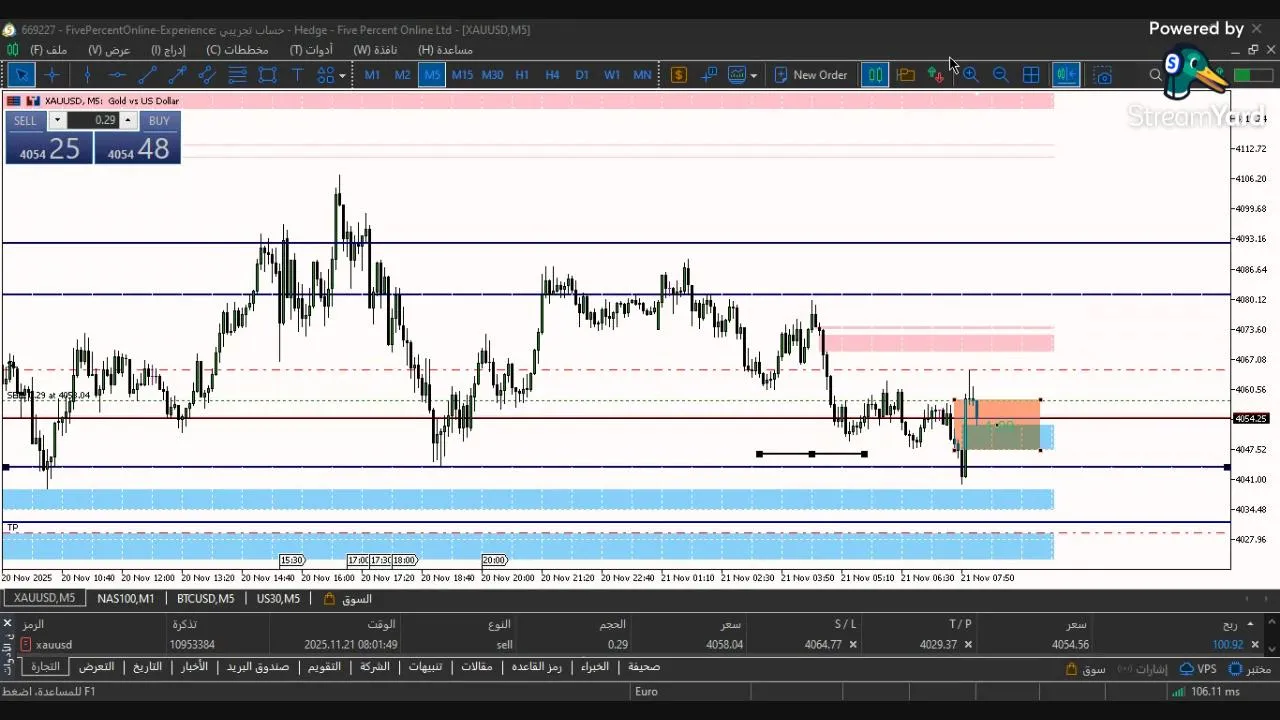Image resolution: width=1280 pixels, height=720 pixels.
Task: Select the Fibonacci retracement tool
Action: [237, 75]
